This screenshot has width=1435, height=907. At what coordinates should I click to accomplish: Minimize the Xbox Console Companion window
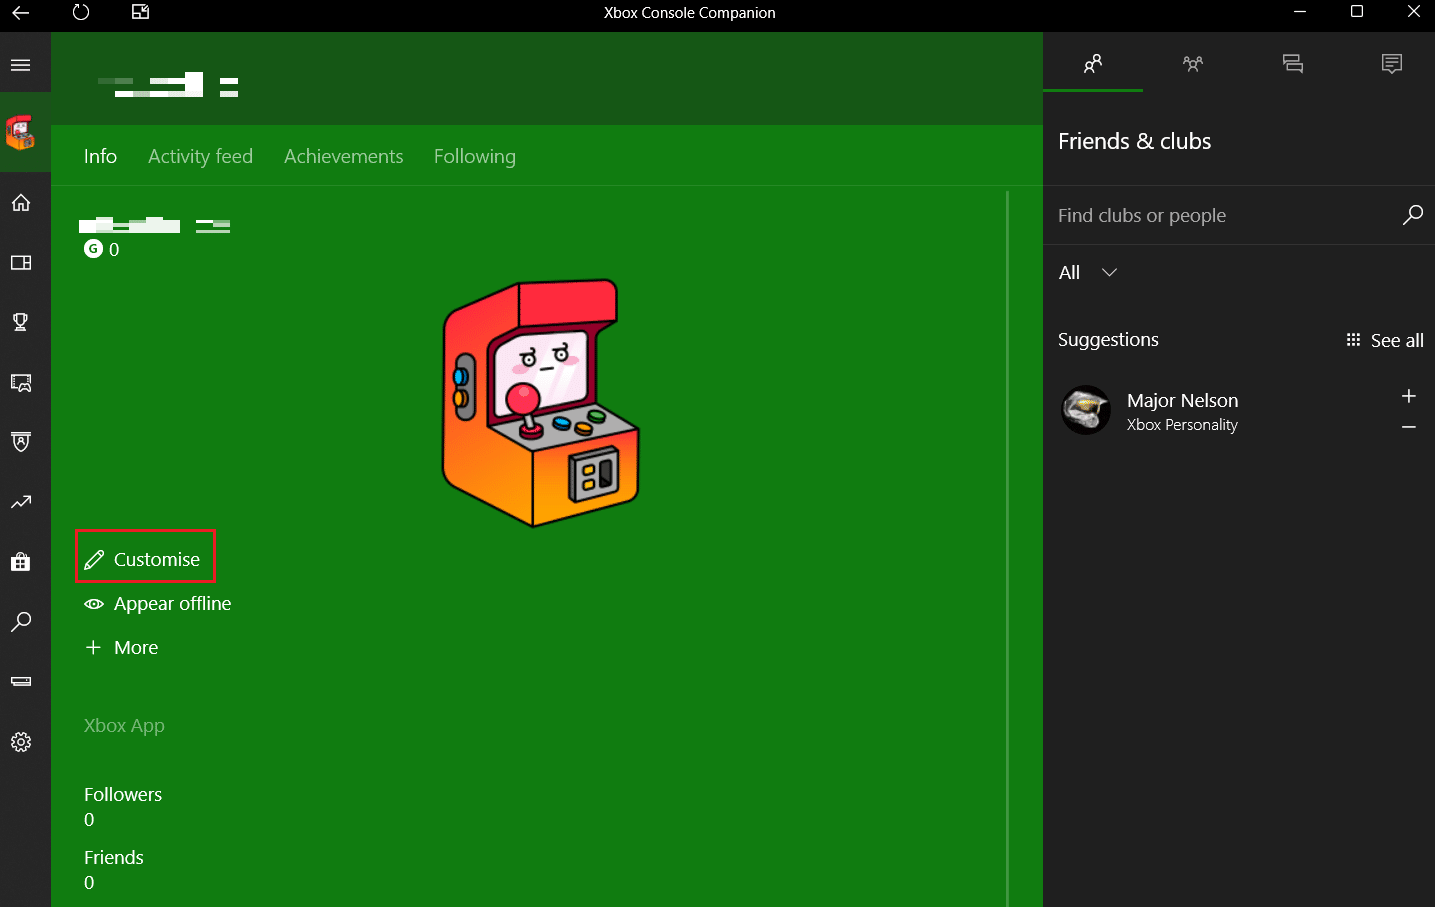click(1300, 12)
